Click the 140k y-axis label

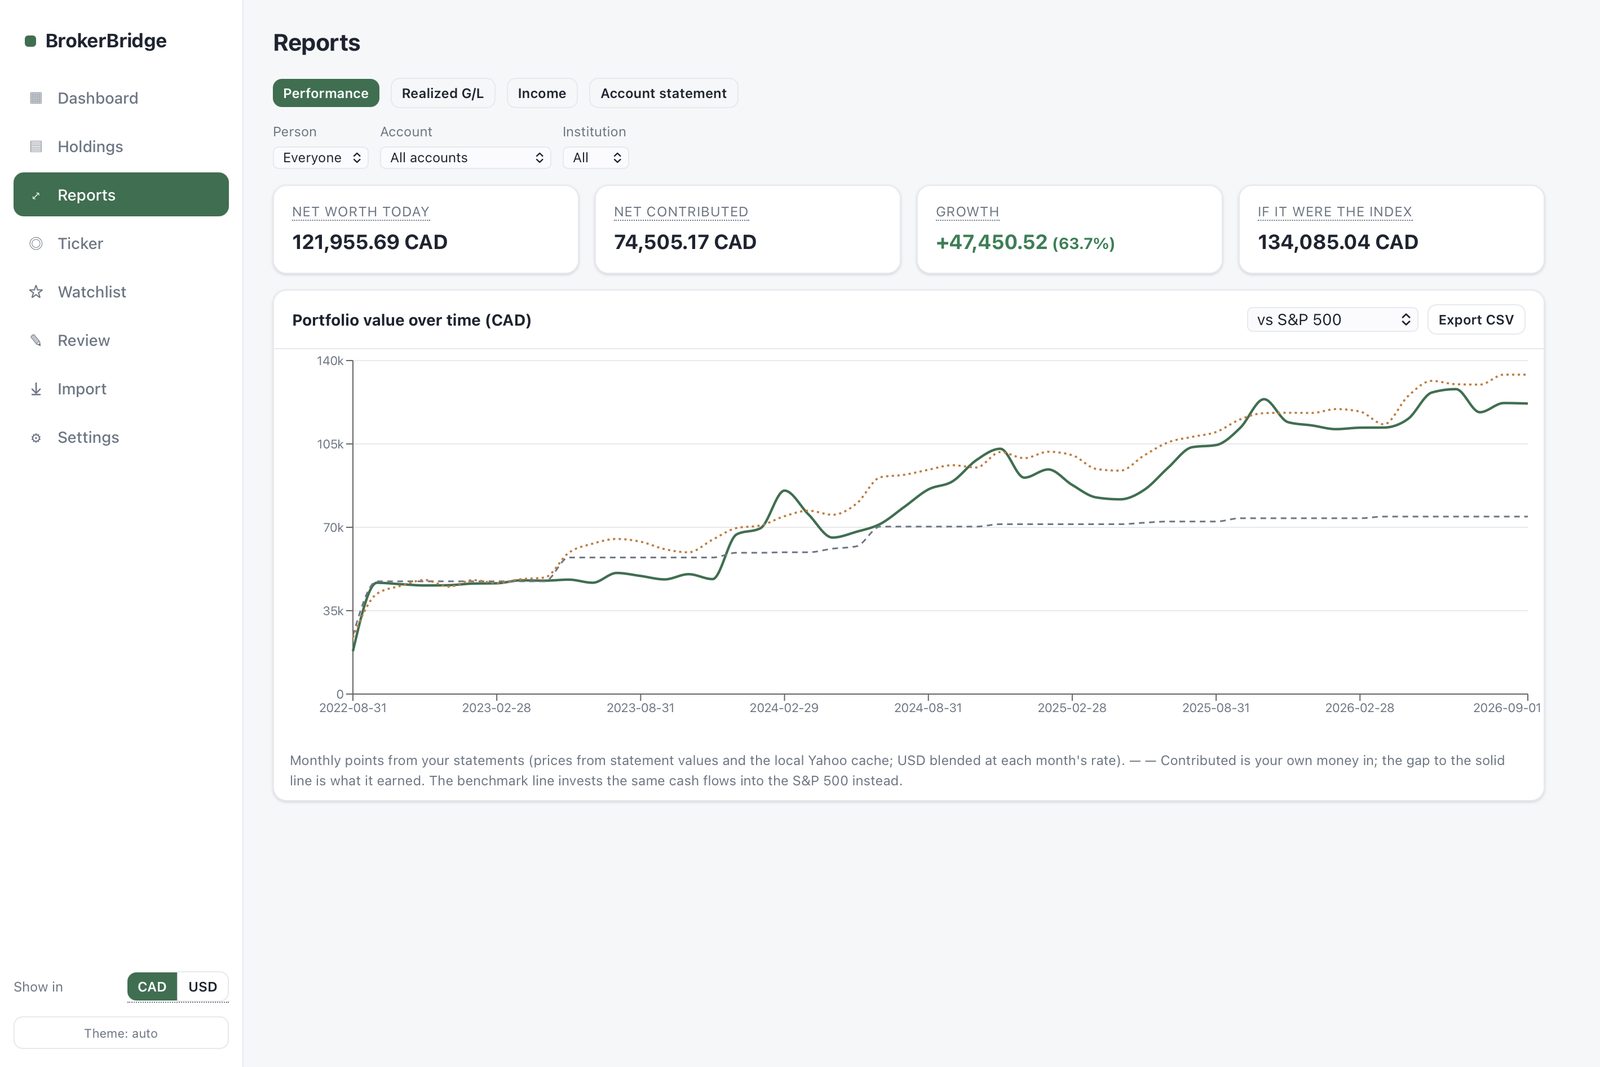(330, 361)
